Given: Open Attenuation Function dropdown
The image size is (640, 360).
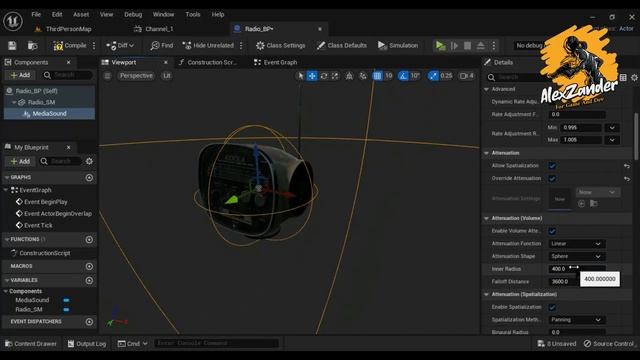Looking at the screenshot, I should pos(576,244).
